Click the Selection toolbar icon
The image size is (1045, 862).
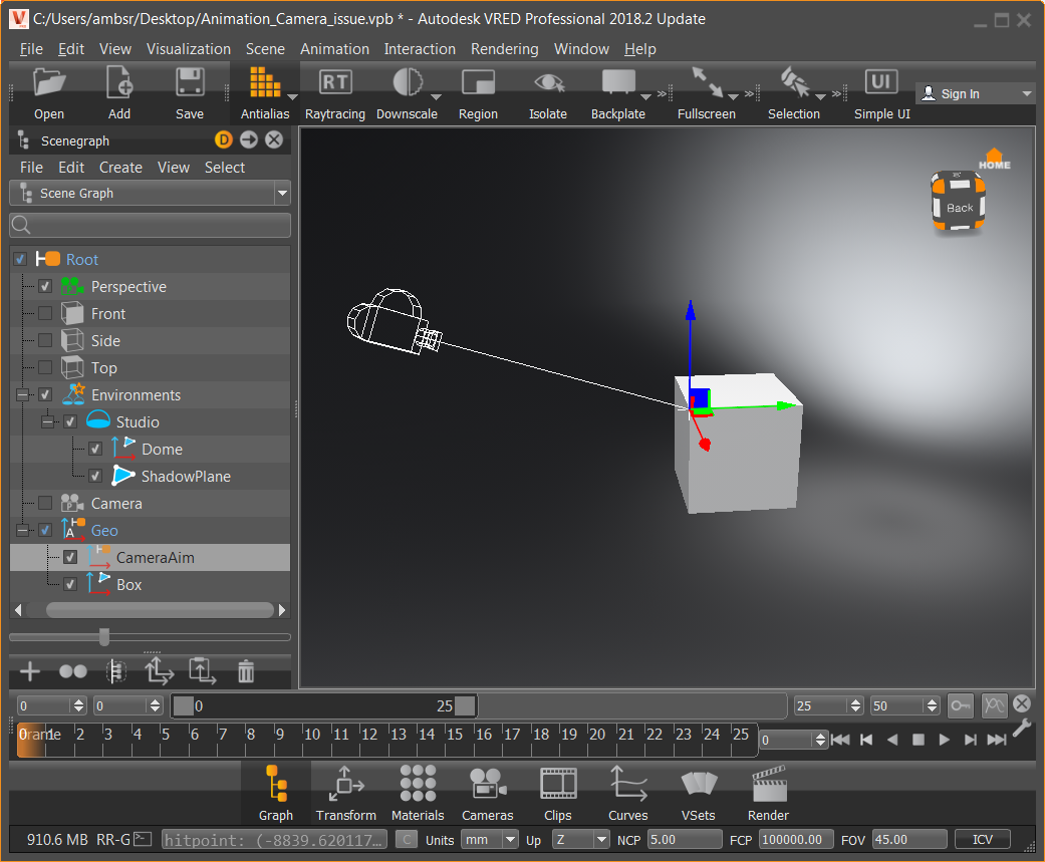click(x=794, y=83)
